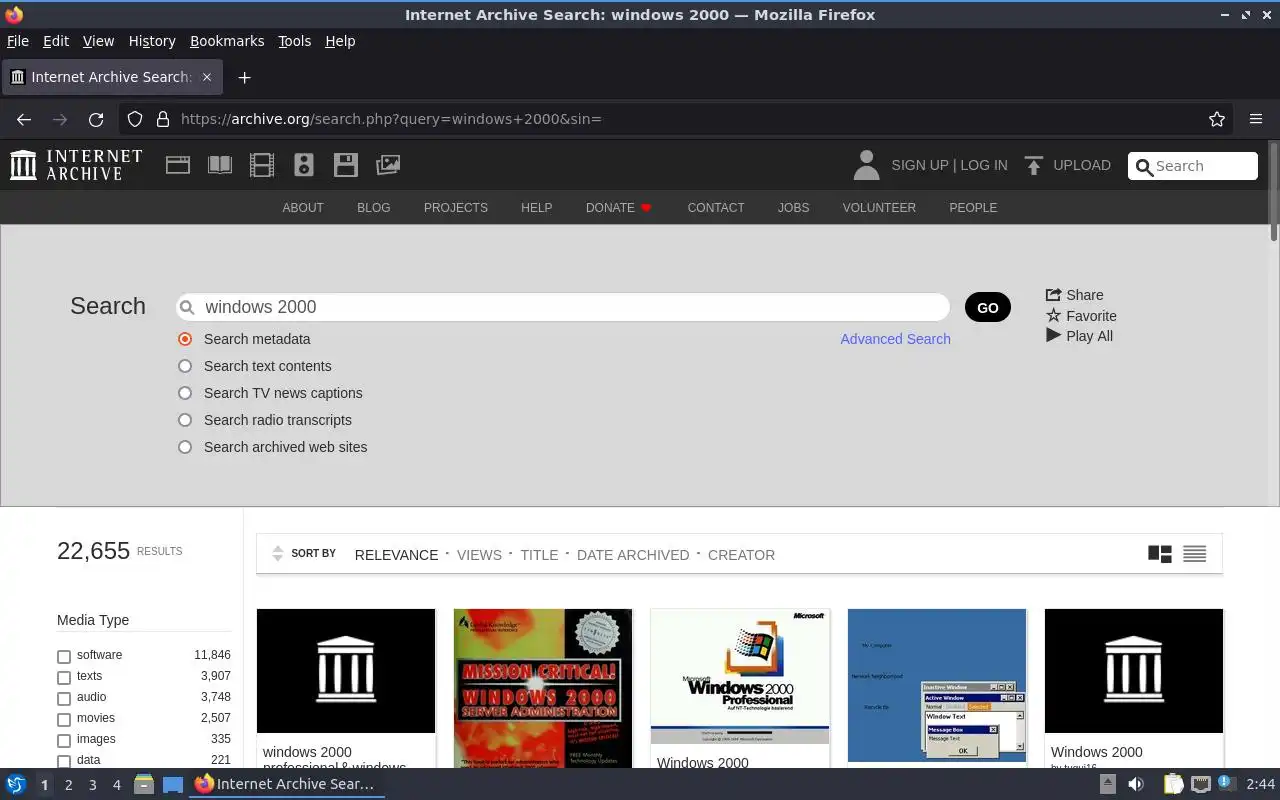
Task: Click SIGN UP link
Action: point(920,165)
